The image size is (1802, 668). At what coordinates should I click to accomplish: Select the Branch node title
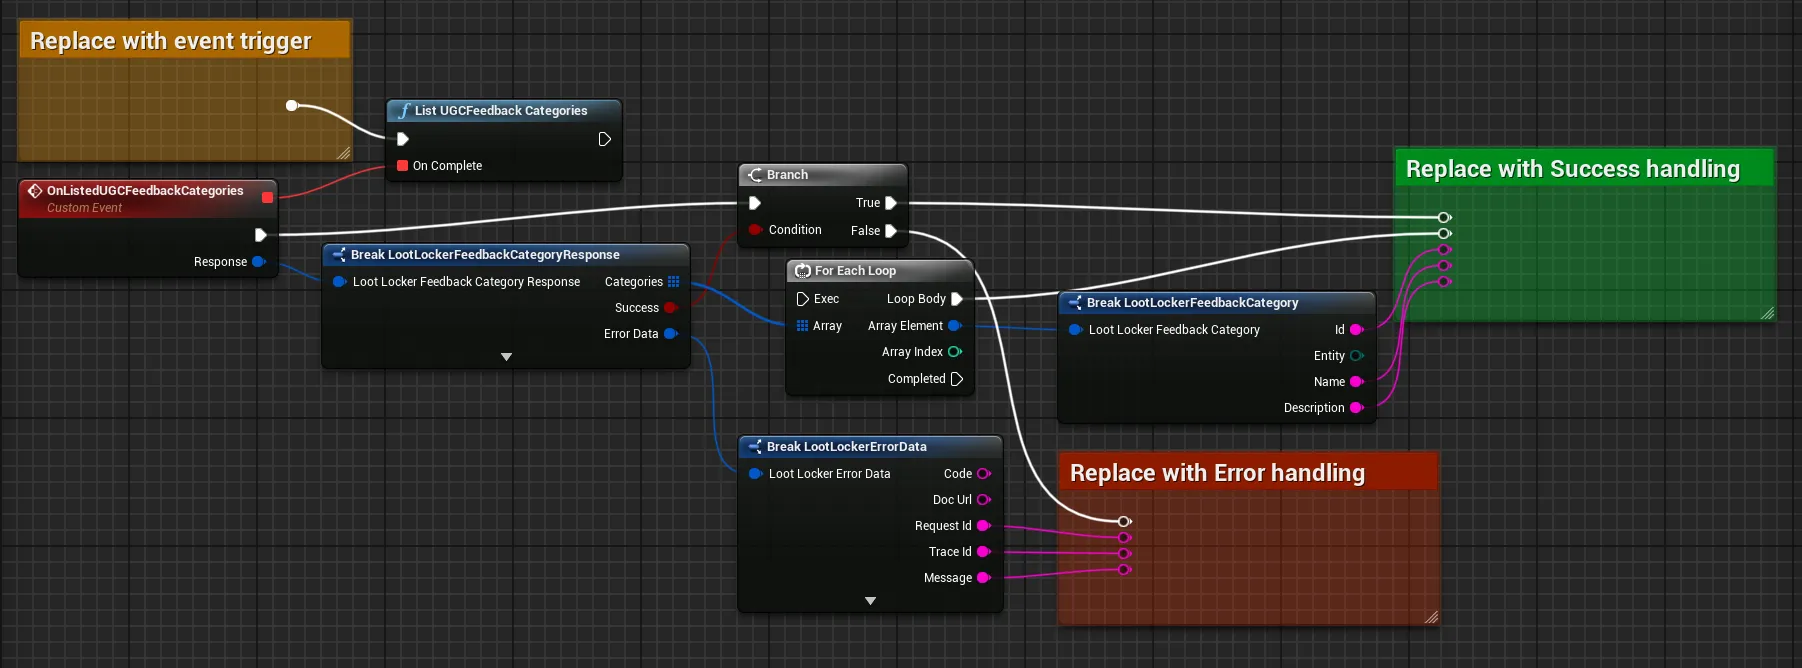click(x=787, y=175)
